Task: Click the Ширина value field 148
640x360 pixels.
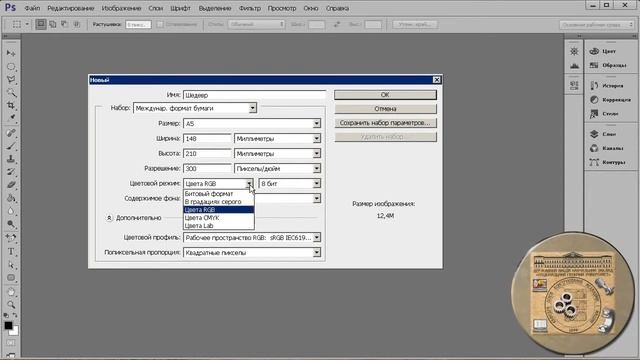Action: point(207,139)
